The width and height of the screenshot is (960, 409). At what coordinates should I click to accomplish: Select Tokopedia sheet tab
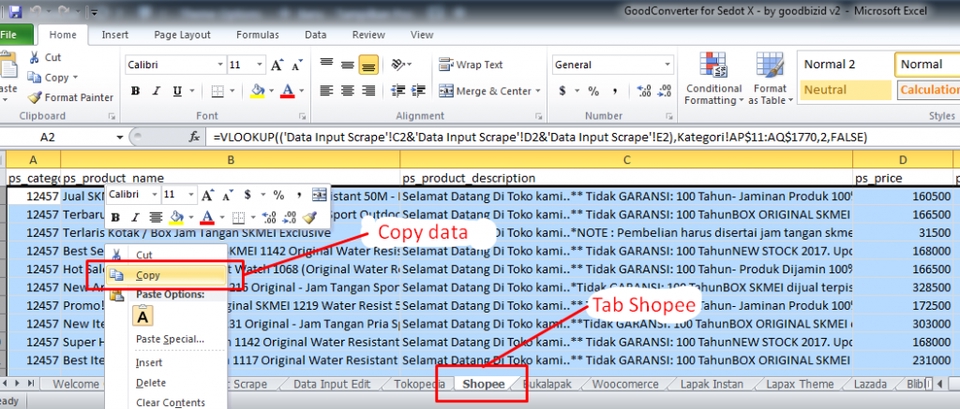419,384
